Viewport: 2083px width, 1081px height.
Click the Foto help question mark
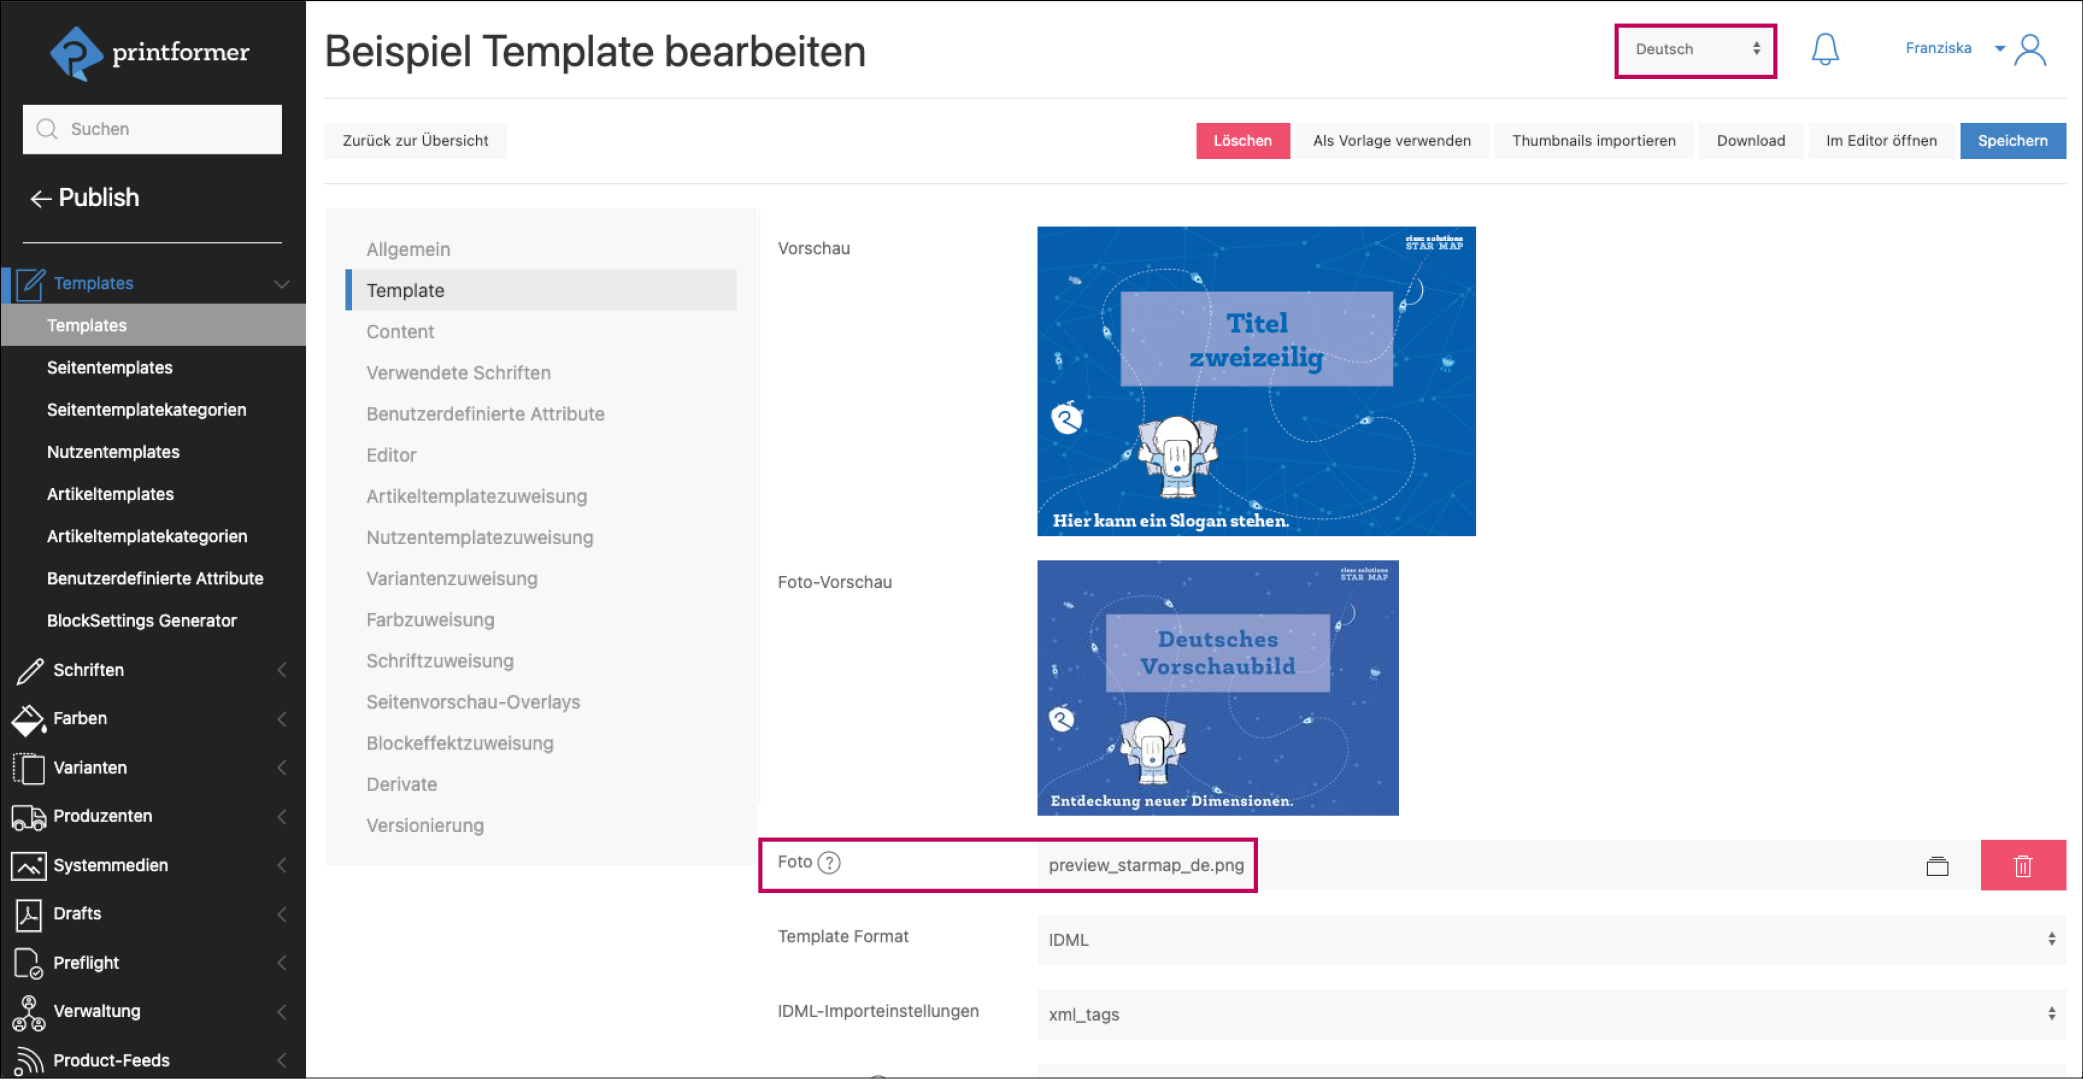(x=829, y=862)
